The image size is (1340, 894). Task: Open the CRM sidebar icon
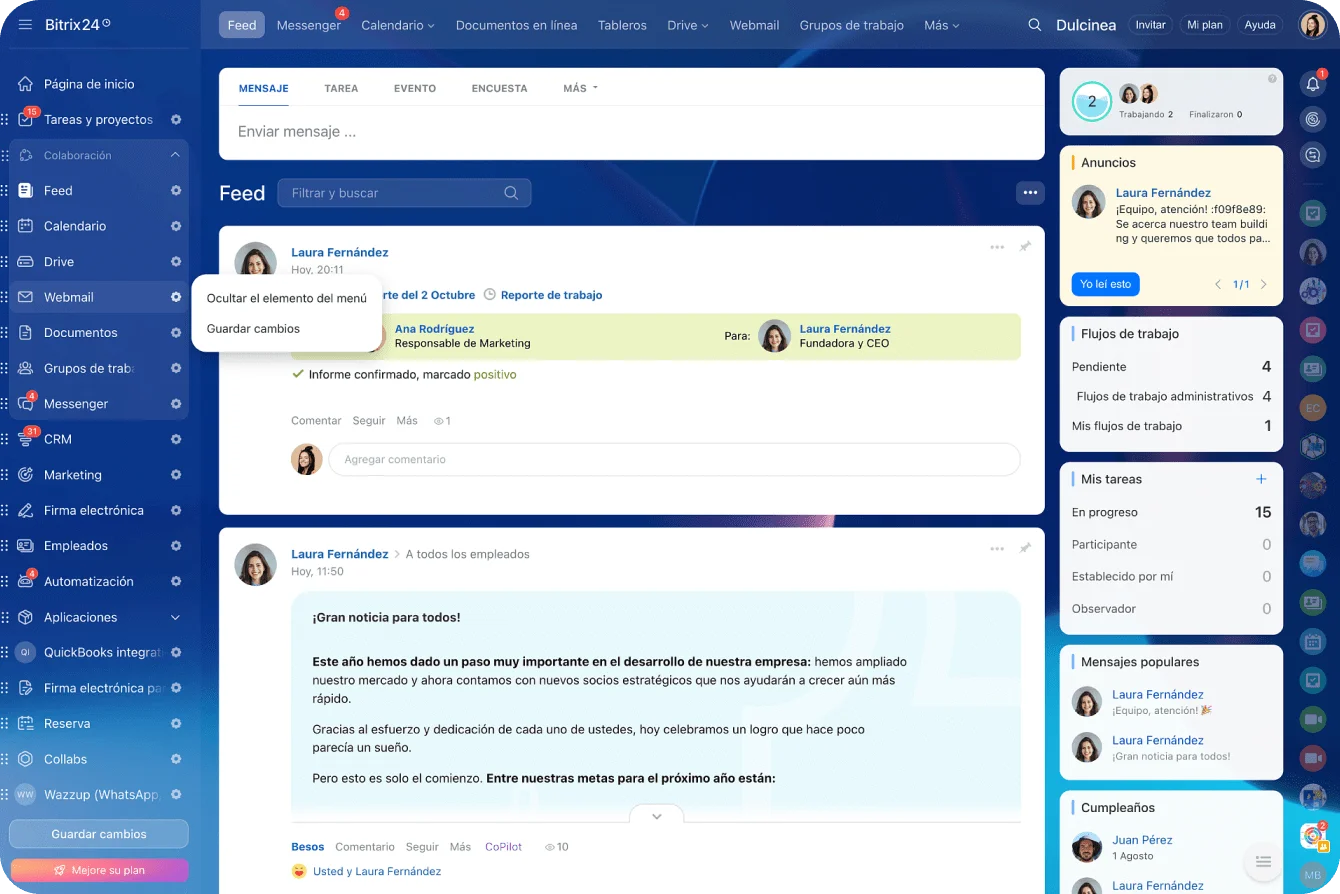(x=26, y=439)
